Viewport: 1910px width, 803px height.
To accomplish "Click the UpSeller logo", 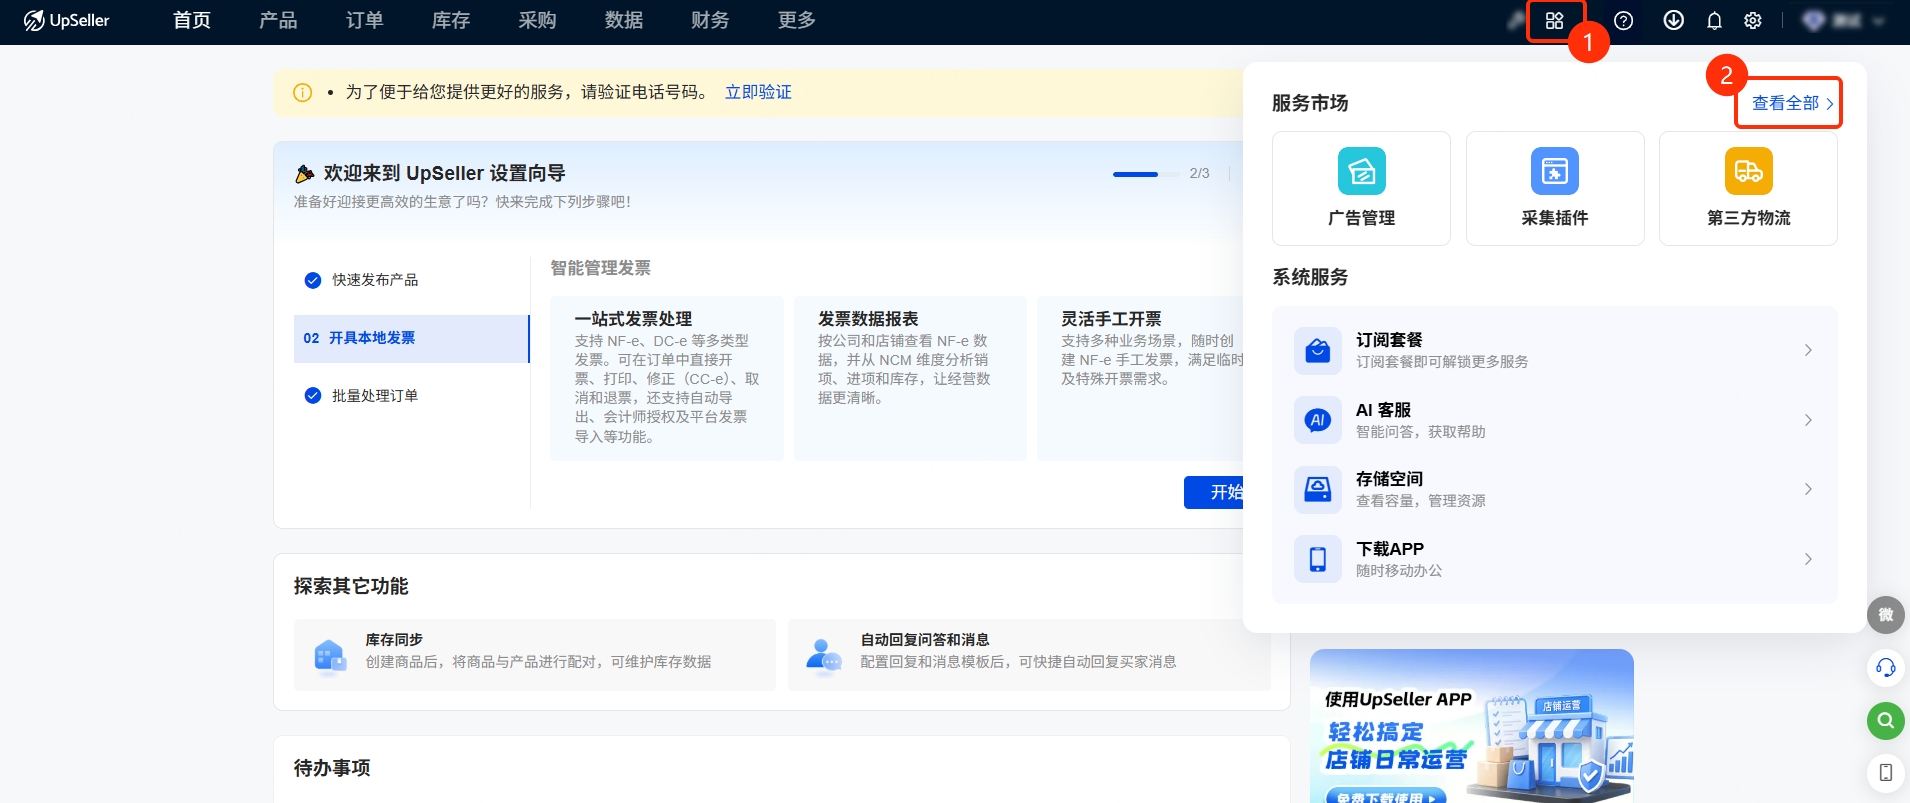I will (67, 20).
